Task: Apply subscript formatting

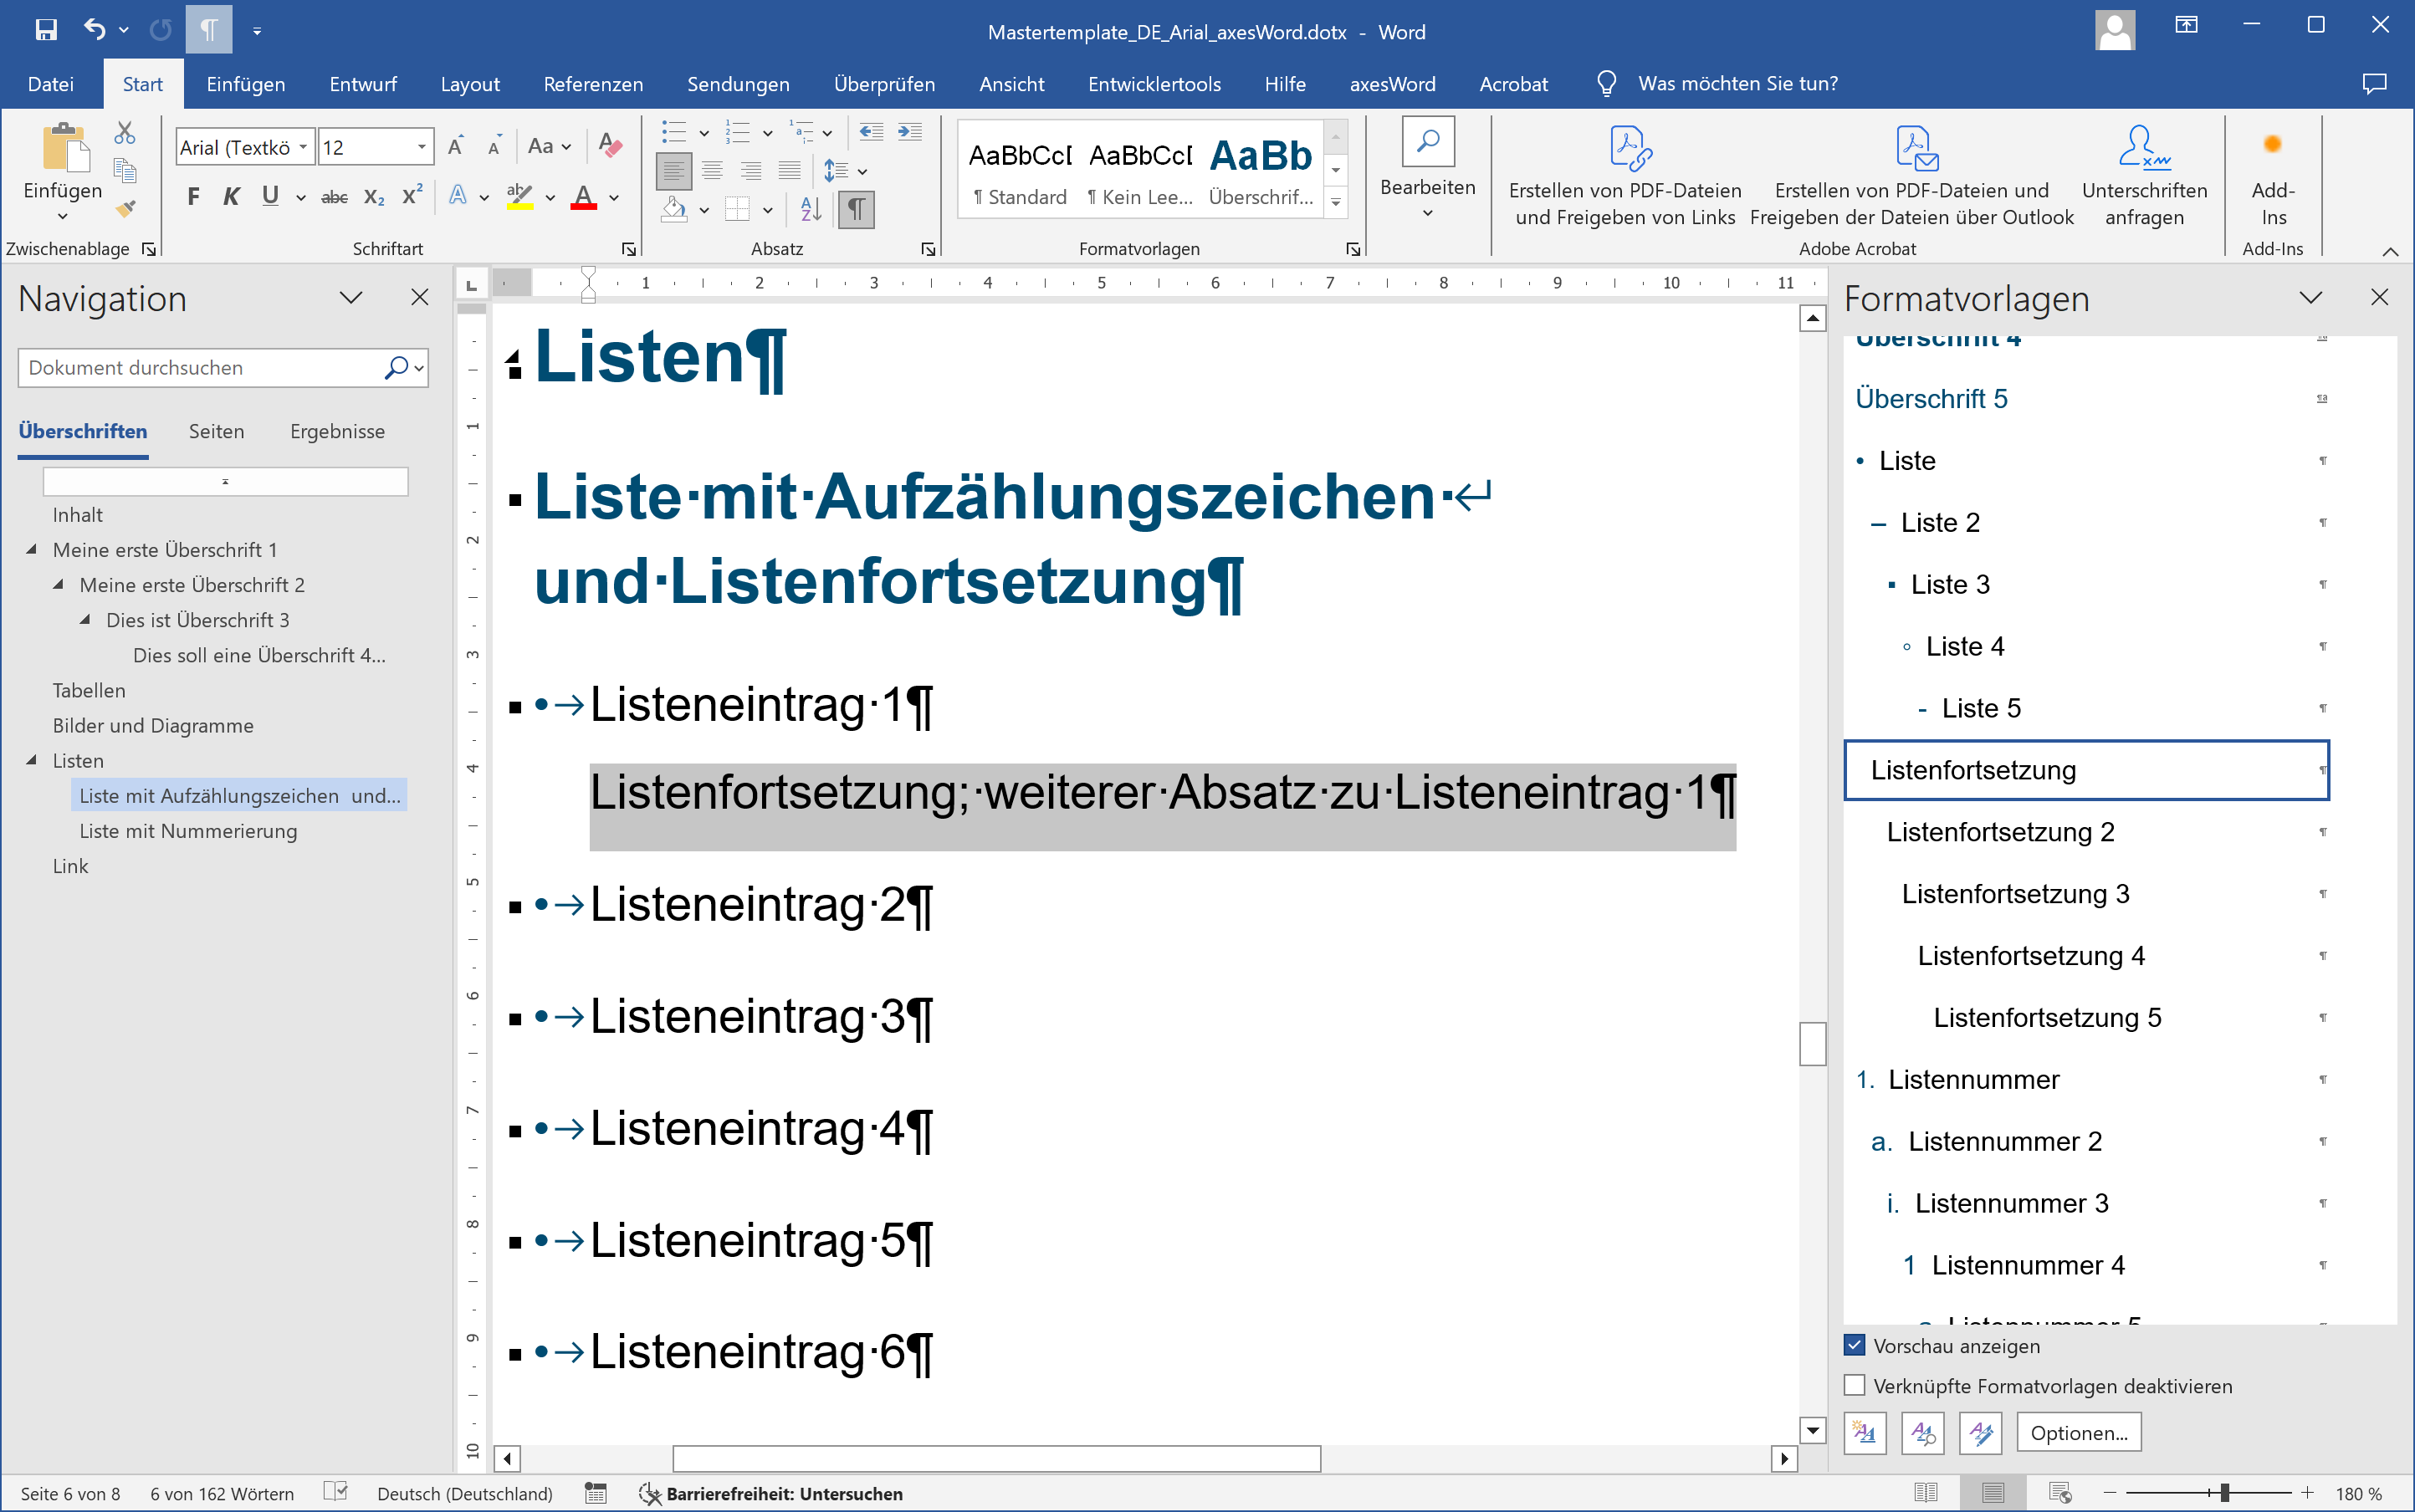Action: (374, 197)
